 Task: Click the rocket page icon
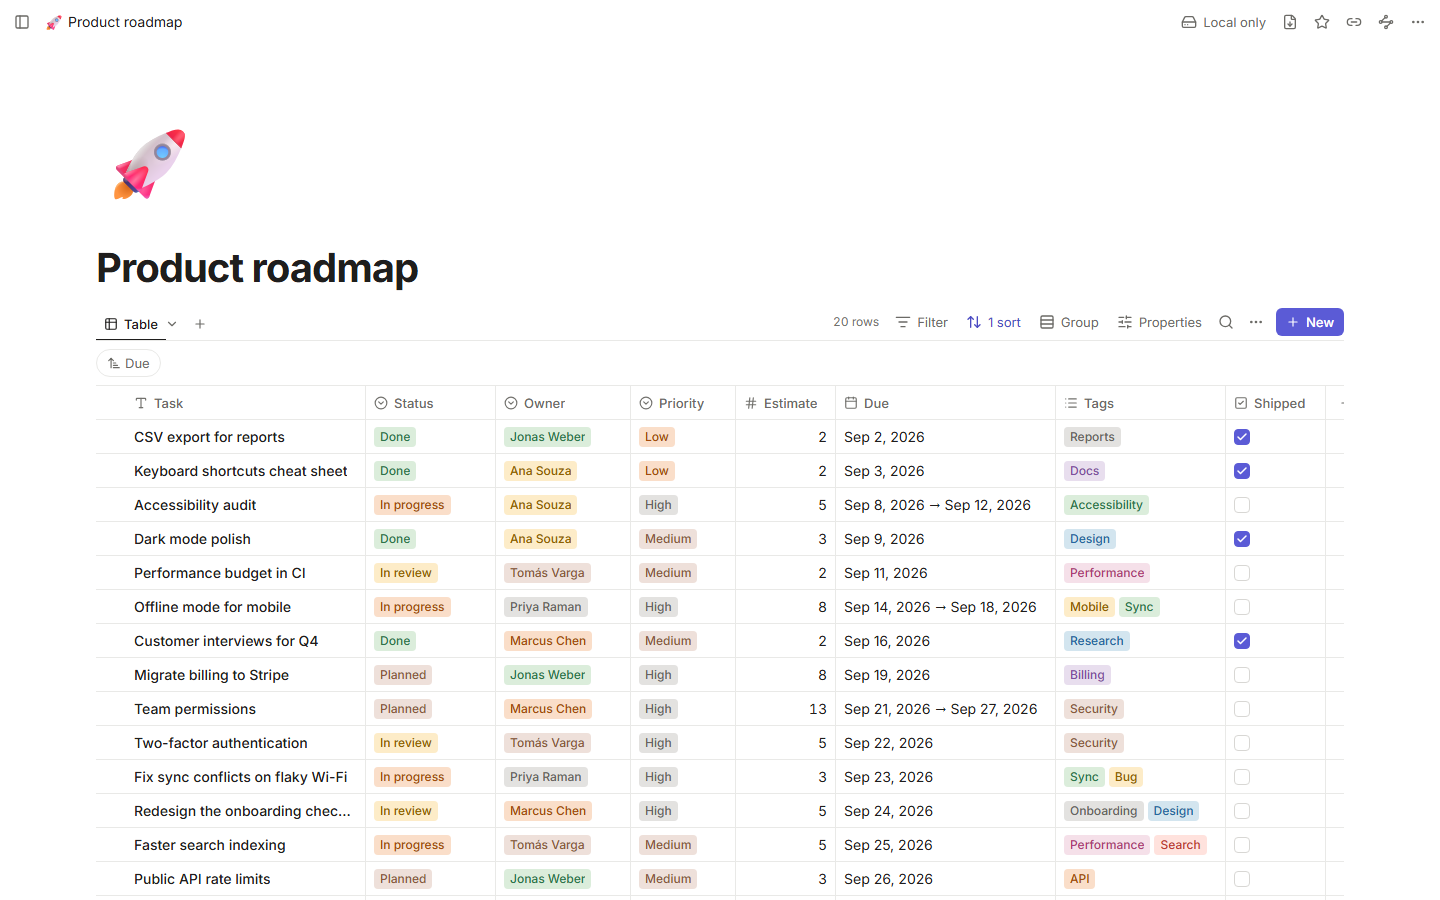pyautogui.click(x=150, y=164)
